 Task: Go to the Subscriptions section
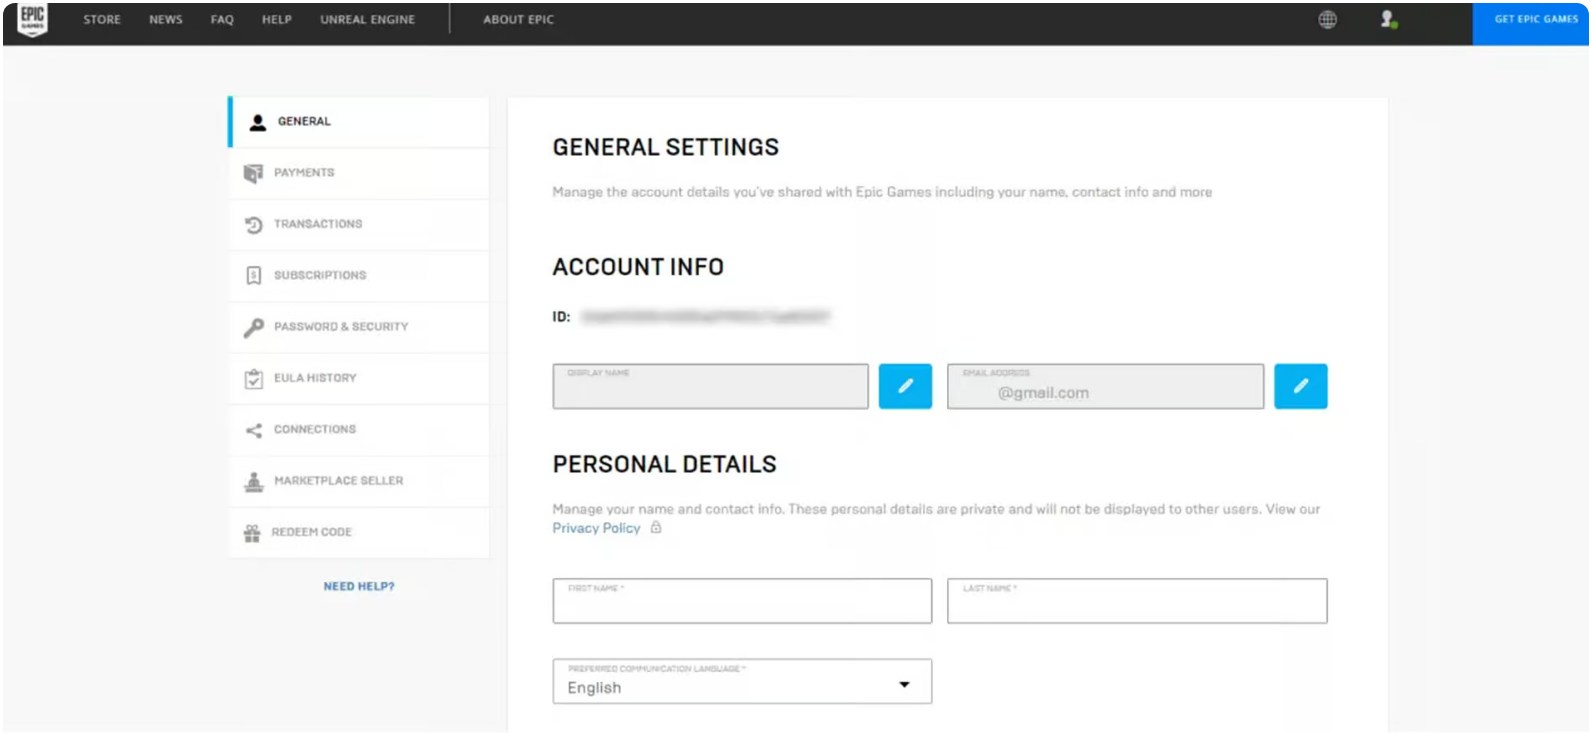pyautogui.click(x=359, y=275)
